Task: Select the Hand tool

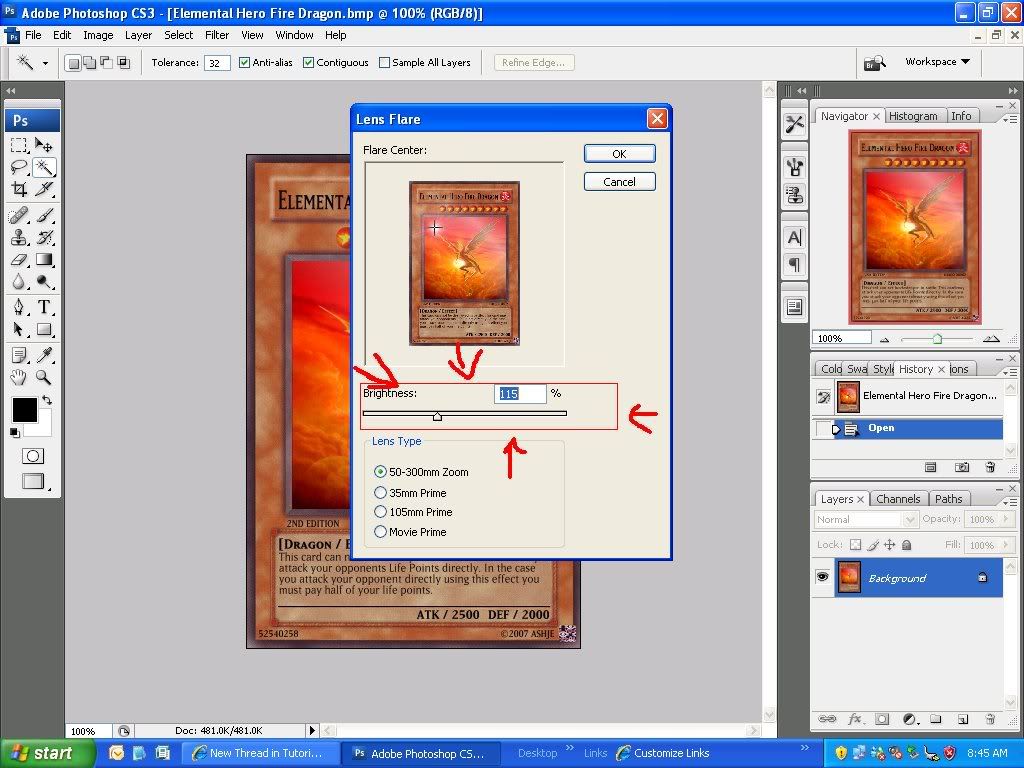Action: [19, 377]
